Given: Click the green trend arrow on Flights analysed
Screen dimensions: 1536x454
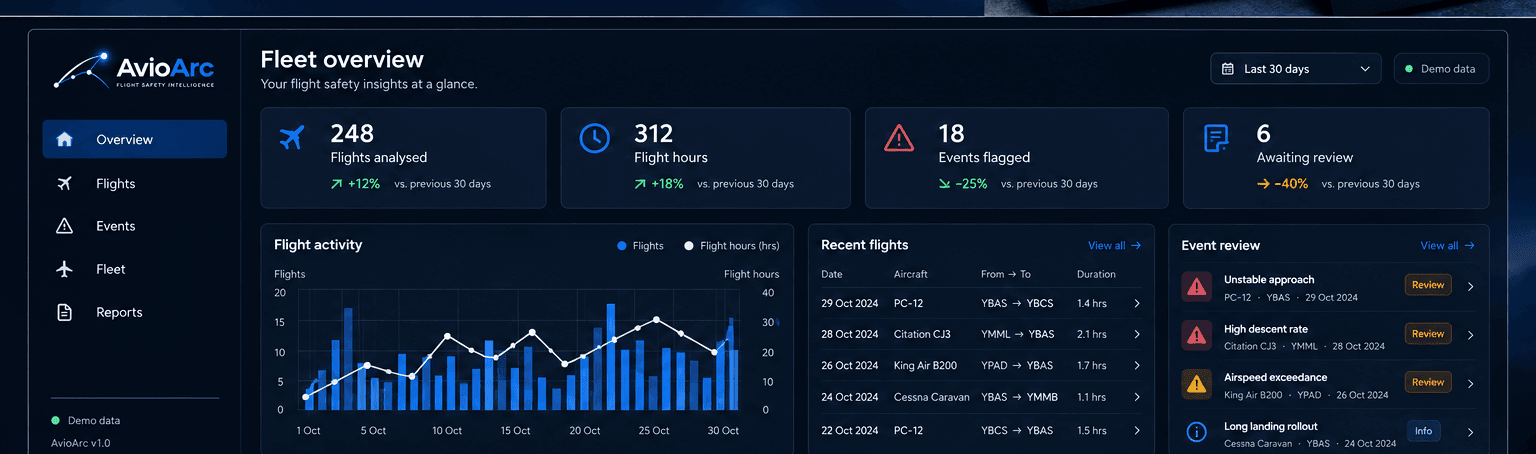Looking at the screenshot, I should point(337,184).
